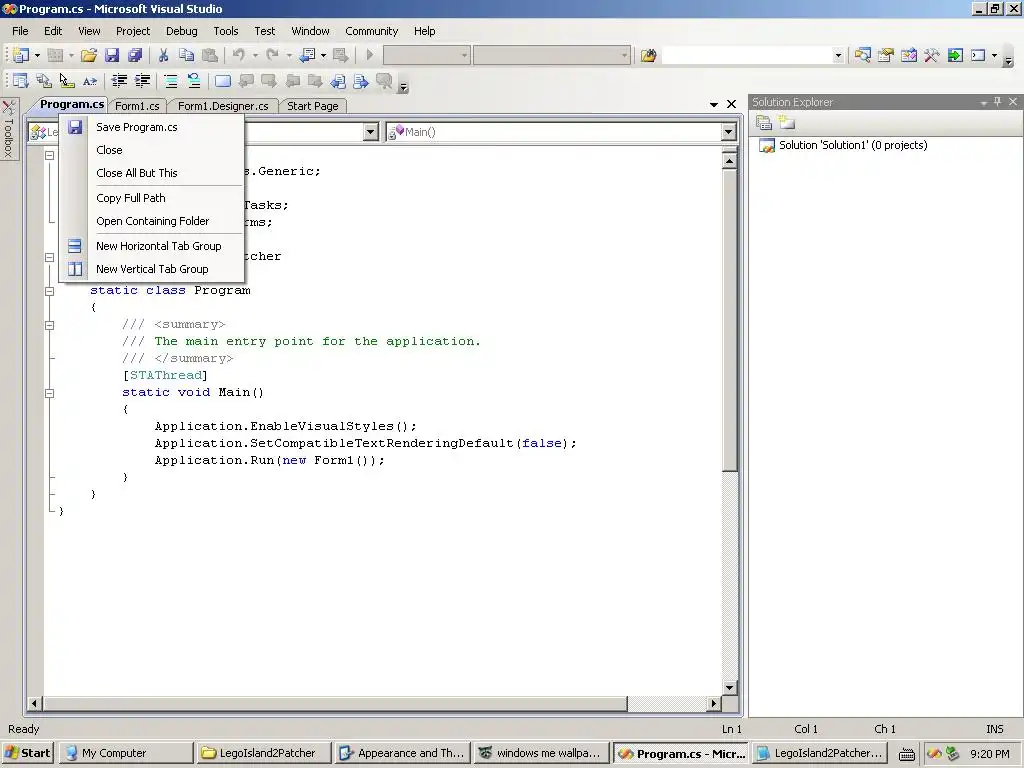Click the Uncomment Selected Lines icon
1024x768 pixels.
pos(194,81)
